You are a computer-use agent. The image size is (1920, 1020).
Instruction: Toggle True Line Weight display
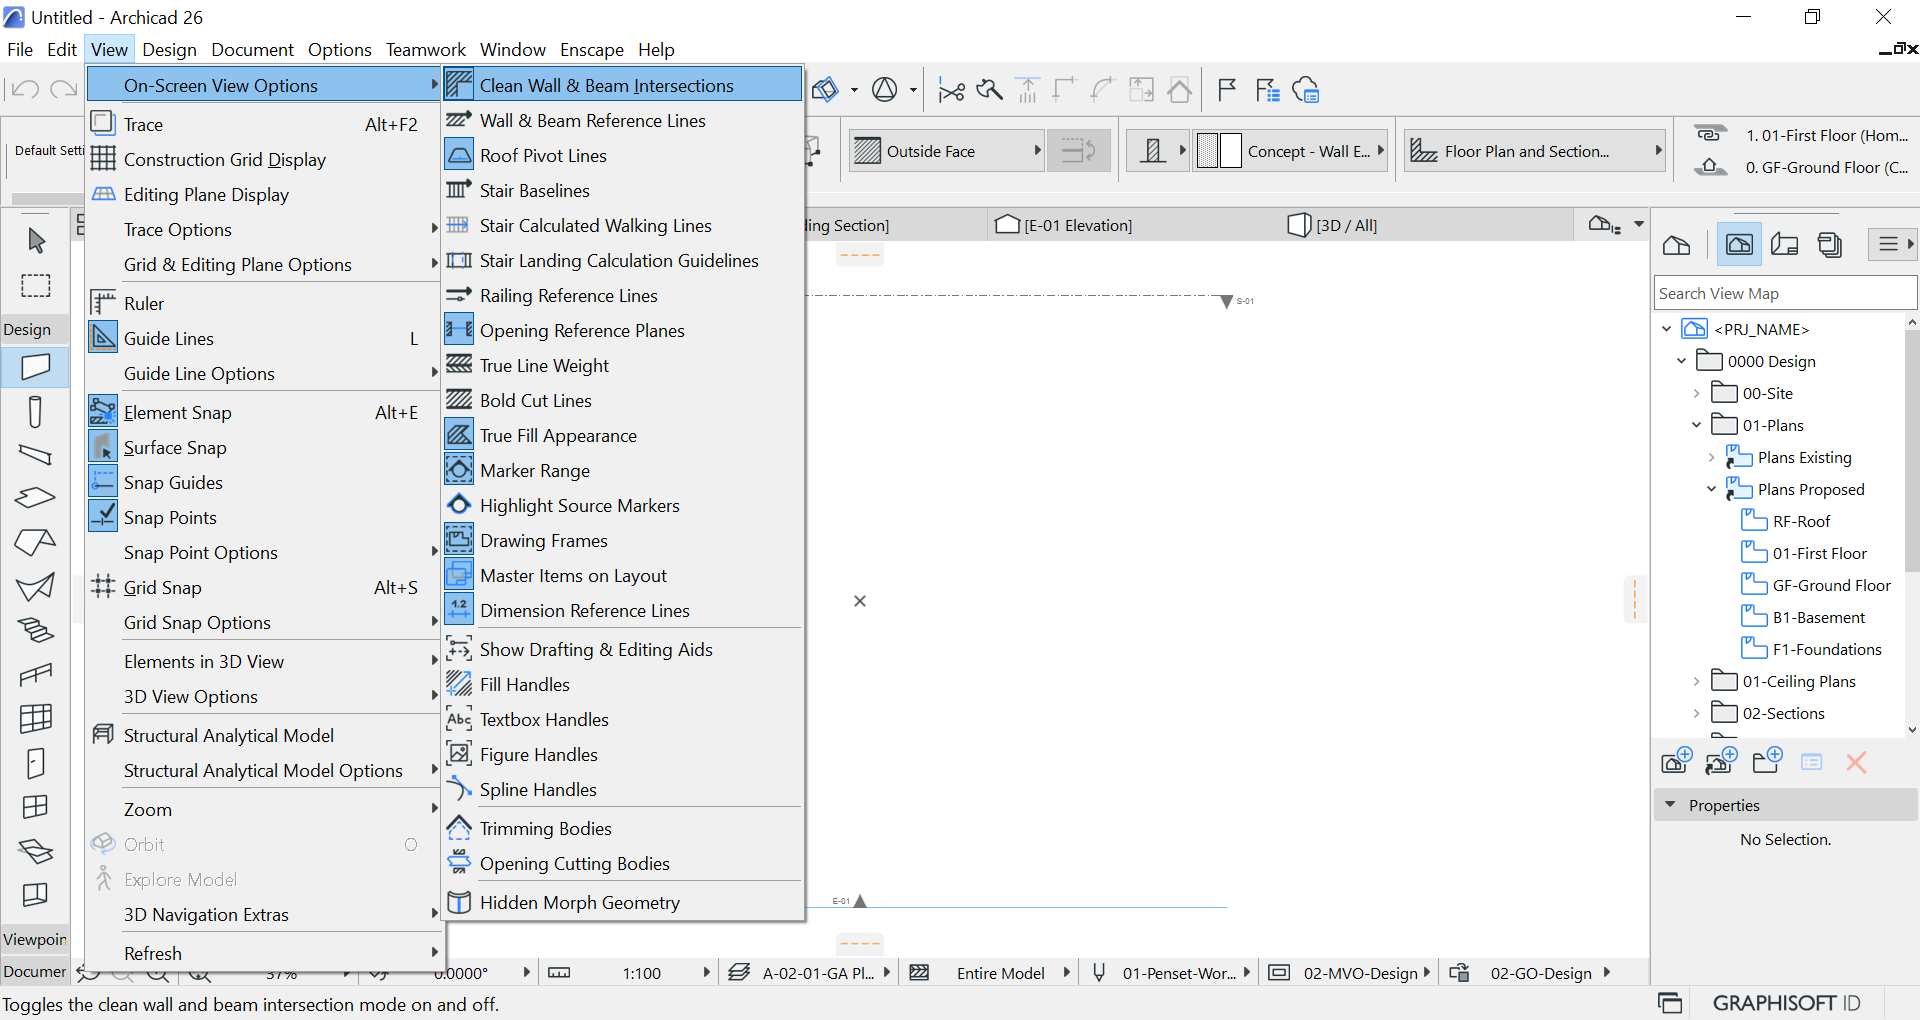coord(544,366)
